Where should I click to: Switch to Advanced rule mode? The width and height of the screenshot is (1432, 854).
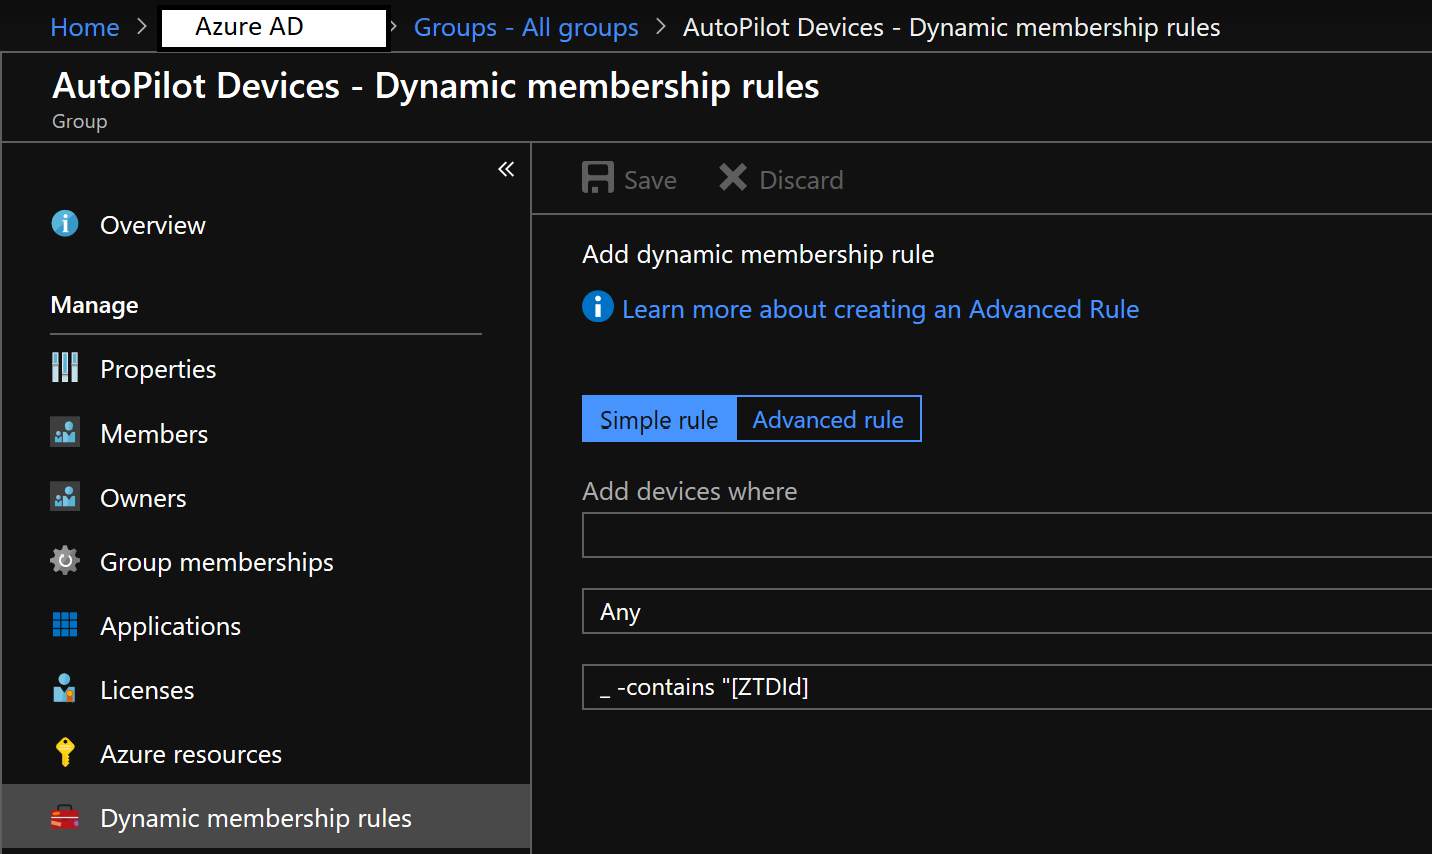[828, 419]
